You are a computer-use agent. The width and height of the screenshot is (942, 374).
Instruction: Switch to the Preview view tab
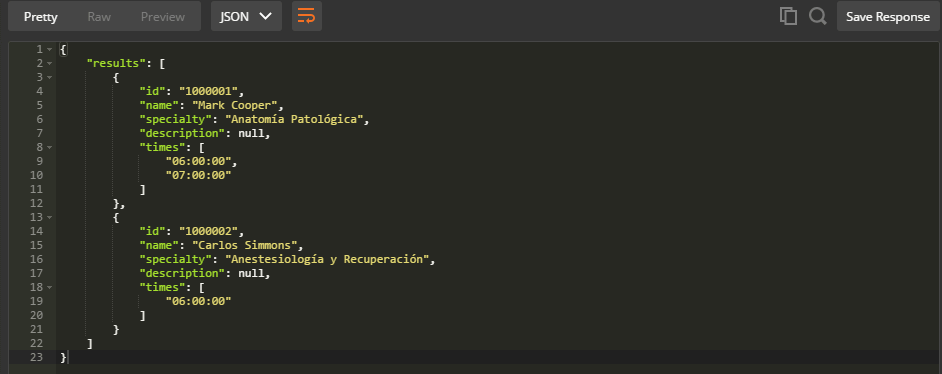pyautogui.click(x=163, y=17)
